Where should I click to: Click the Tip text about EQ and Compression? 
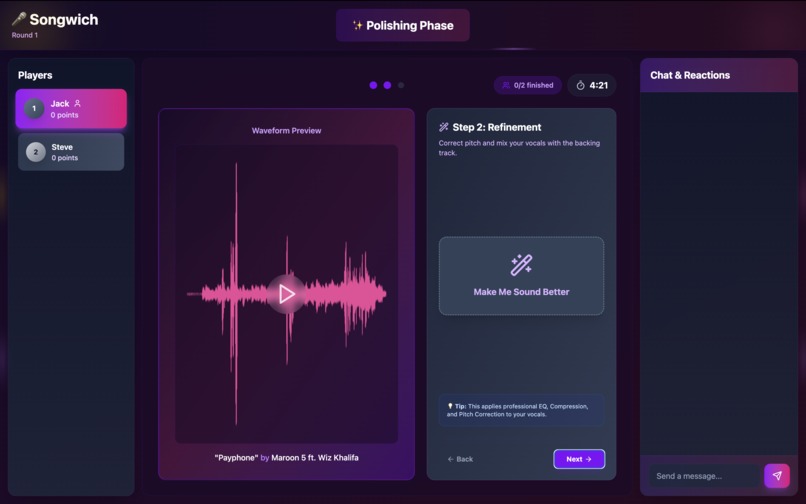(x=517, y=410)
